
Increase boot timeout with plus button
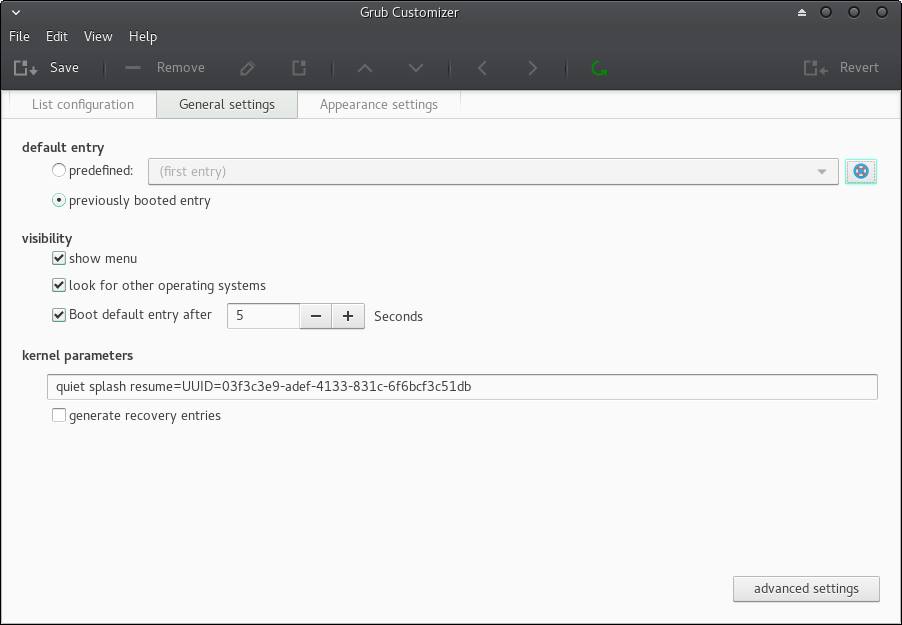[348, 316]
